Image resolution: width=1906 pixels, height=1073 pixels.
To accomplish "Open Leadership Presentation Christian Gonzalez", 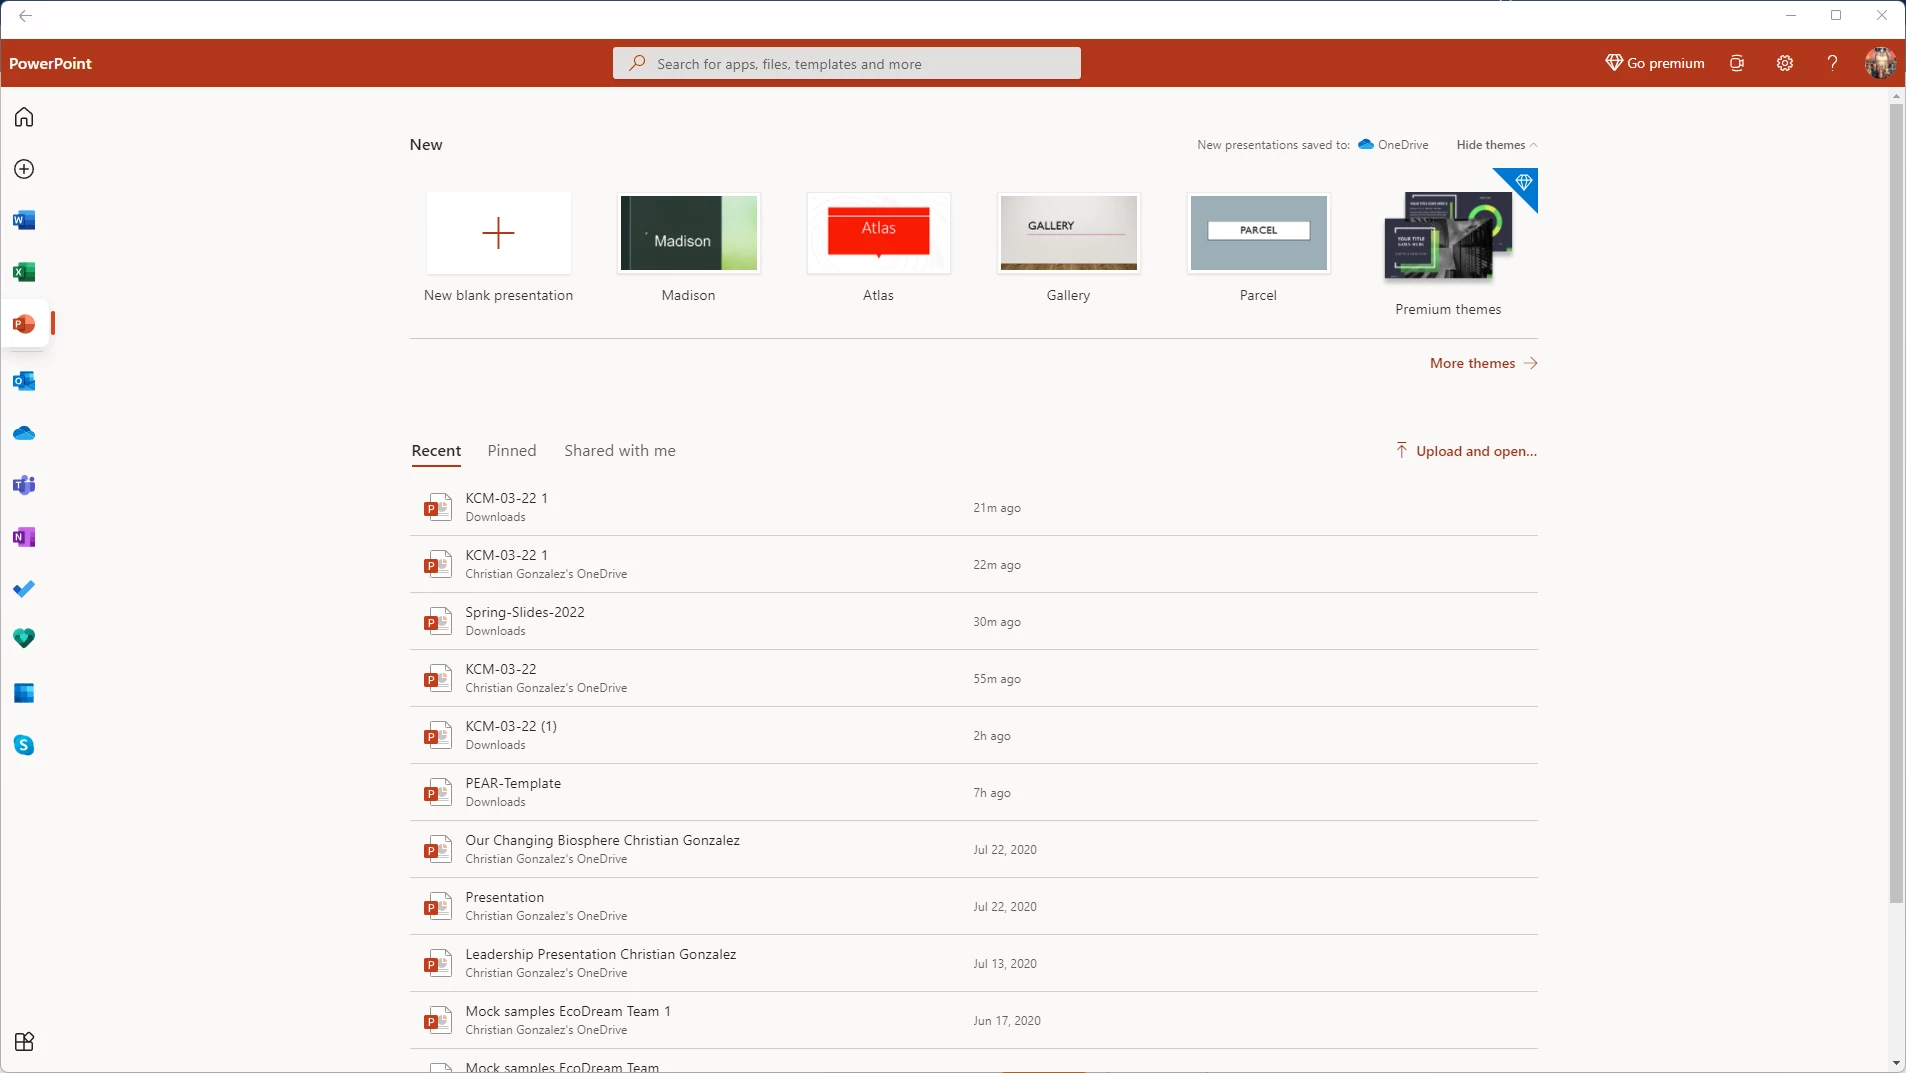I will 973,963.
